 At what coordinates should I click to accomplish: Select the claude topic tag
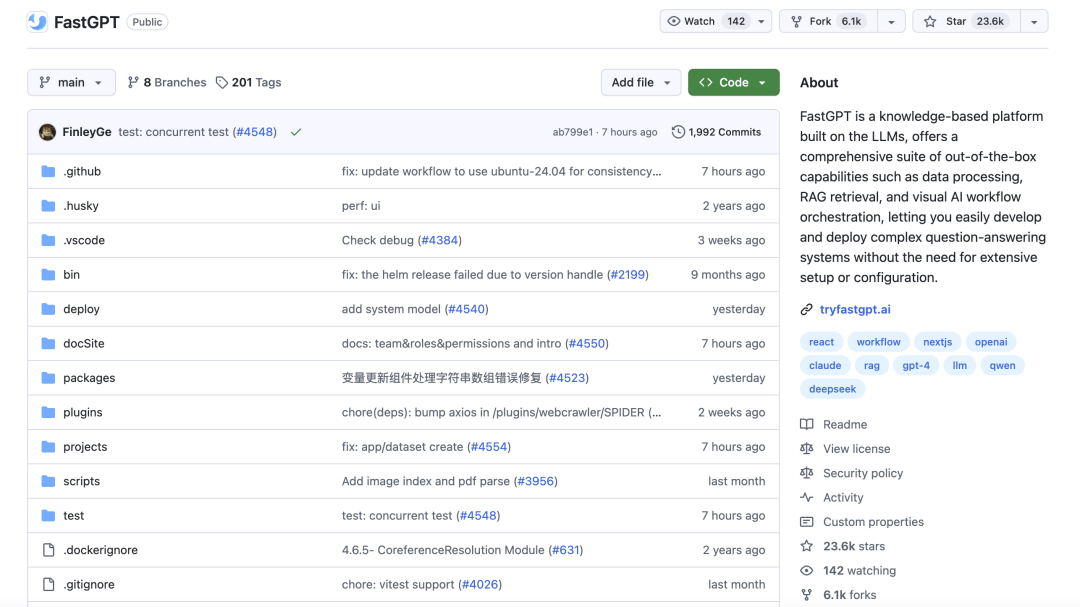tap(825, 365)
